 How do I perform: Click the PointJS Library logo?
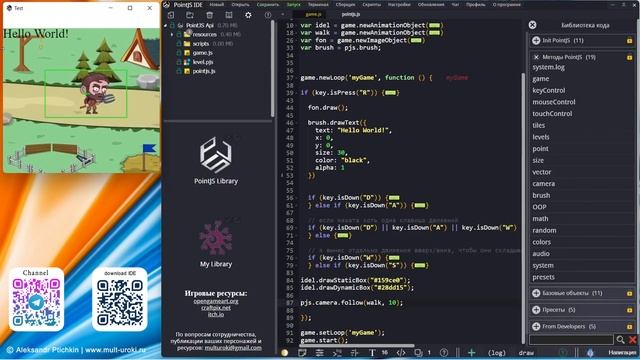(216, 155)
